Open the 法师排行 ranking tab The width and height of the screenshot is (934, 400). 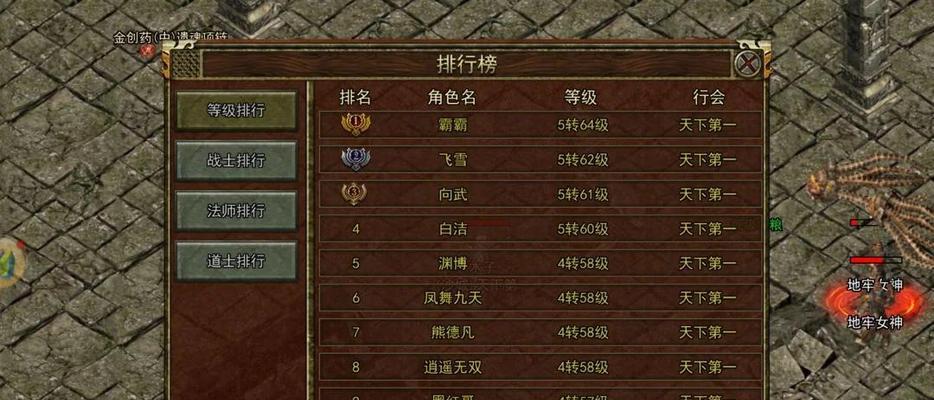pyautogui.click(x=236, y=211)
